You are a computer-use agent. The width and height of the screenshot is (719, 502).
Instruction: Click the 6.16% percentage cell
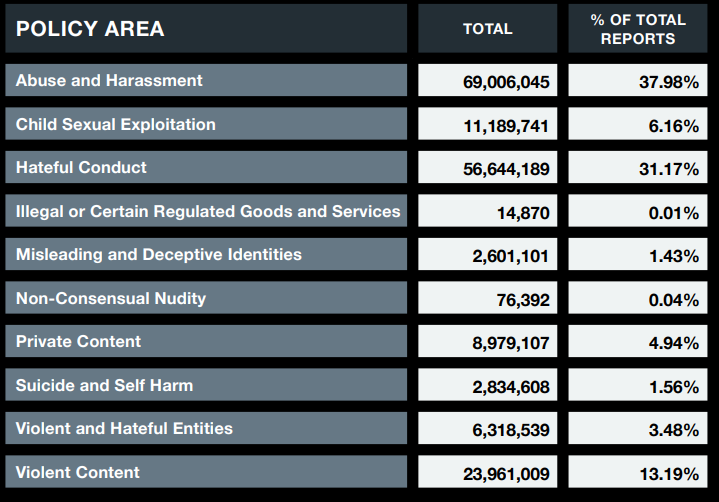pyautogui.click(x=638, y=124)
